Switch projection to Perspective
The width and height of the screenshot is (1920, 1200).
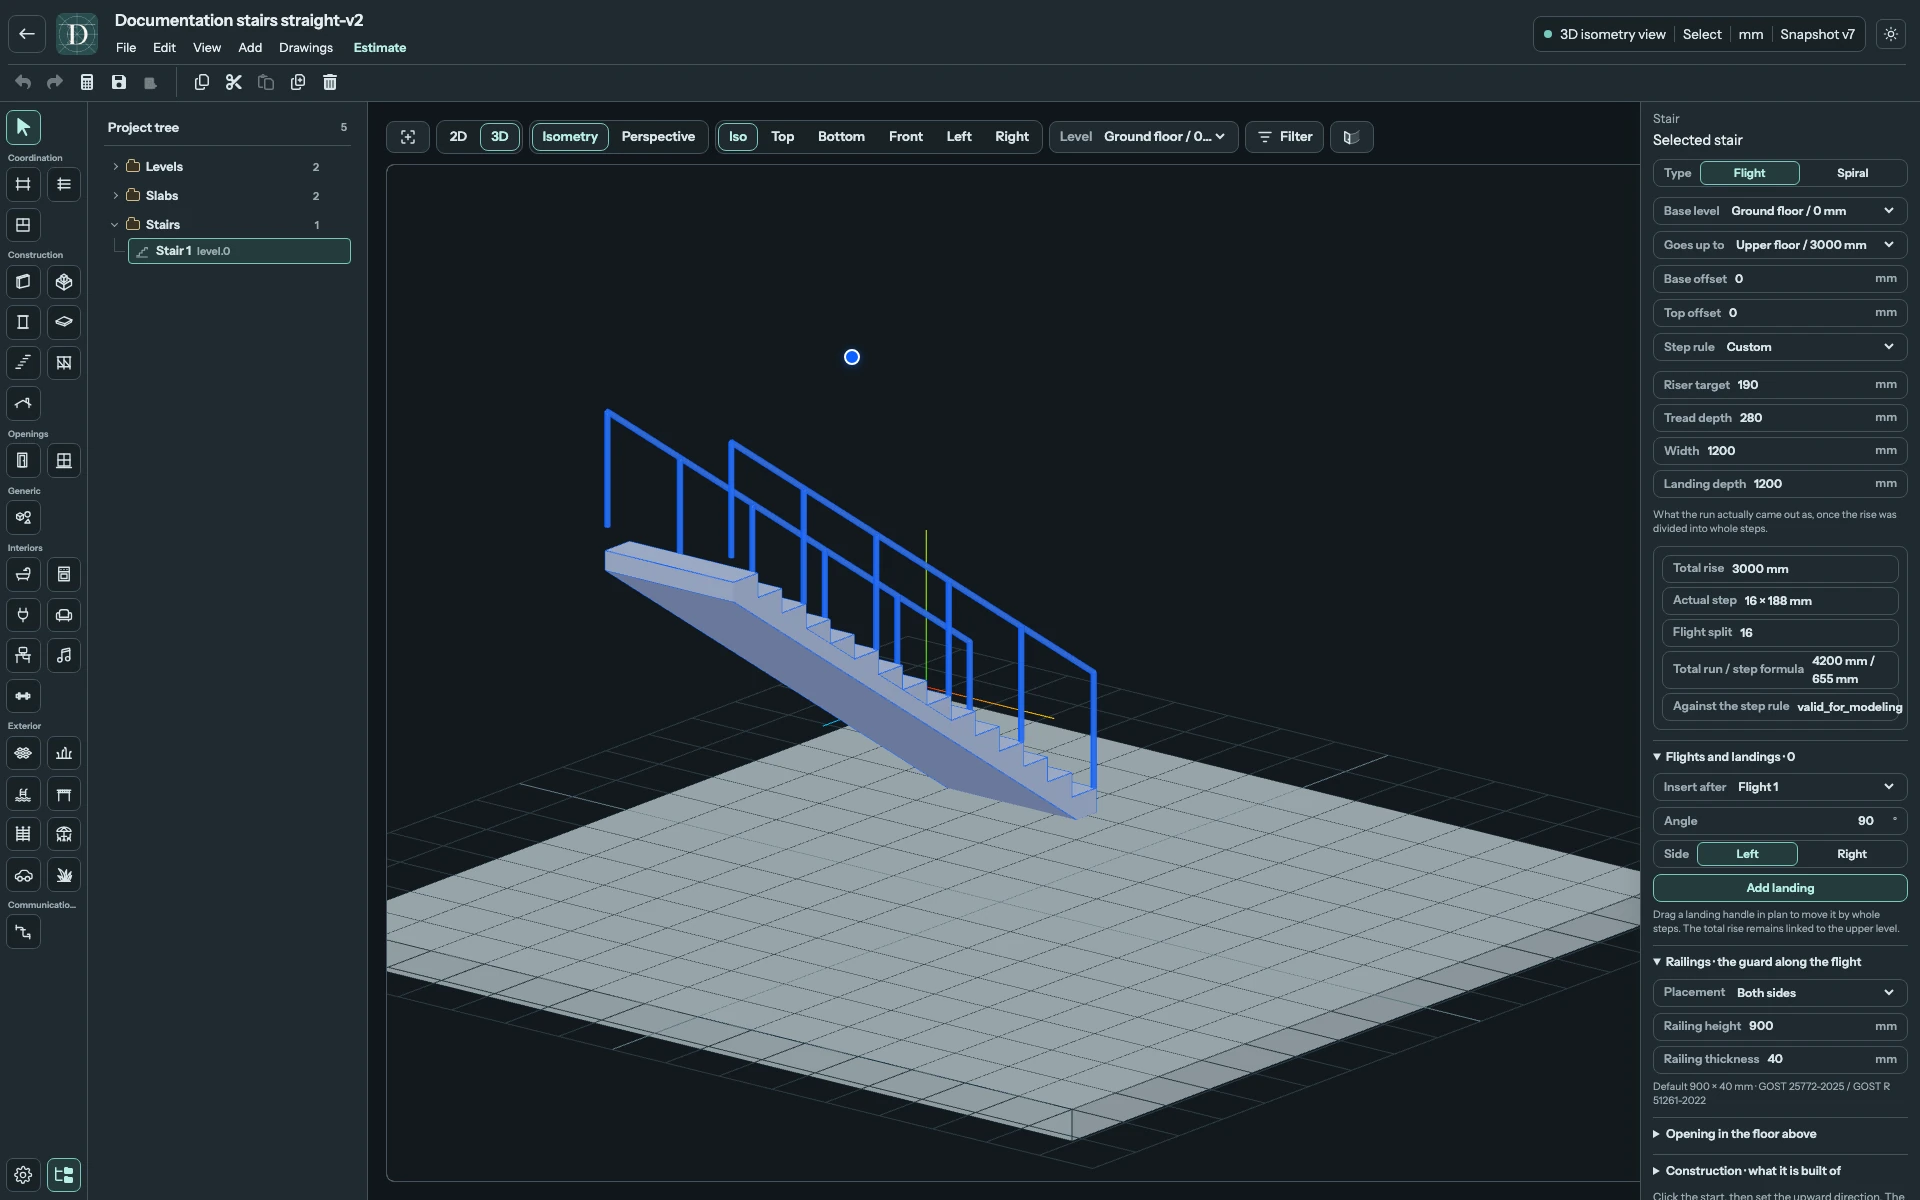click(x=658, y=137)
